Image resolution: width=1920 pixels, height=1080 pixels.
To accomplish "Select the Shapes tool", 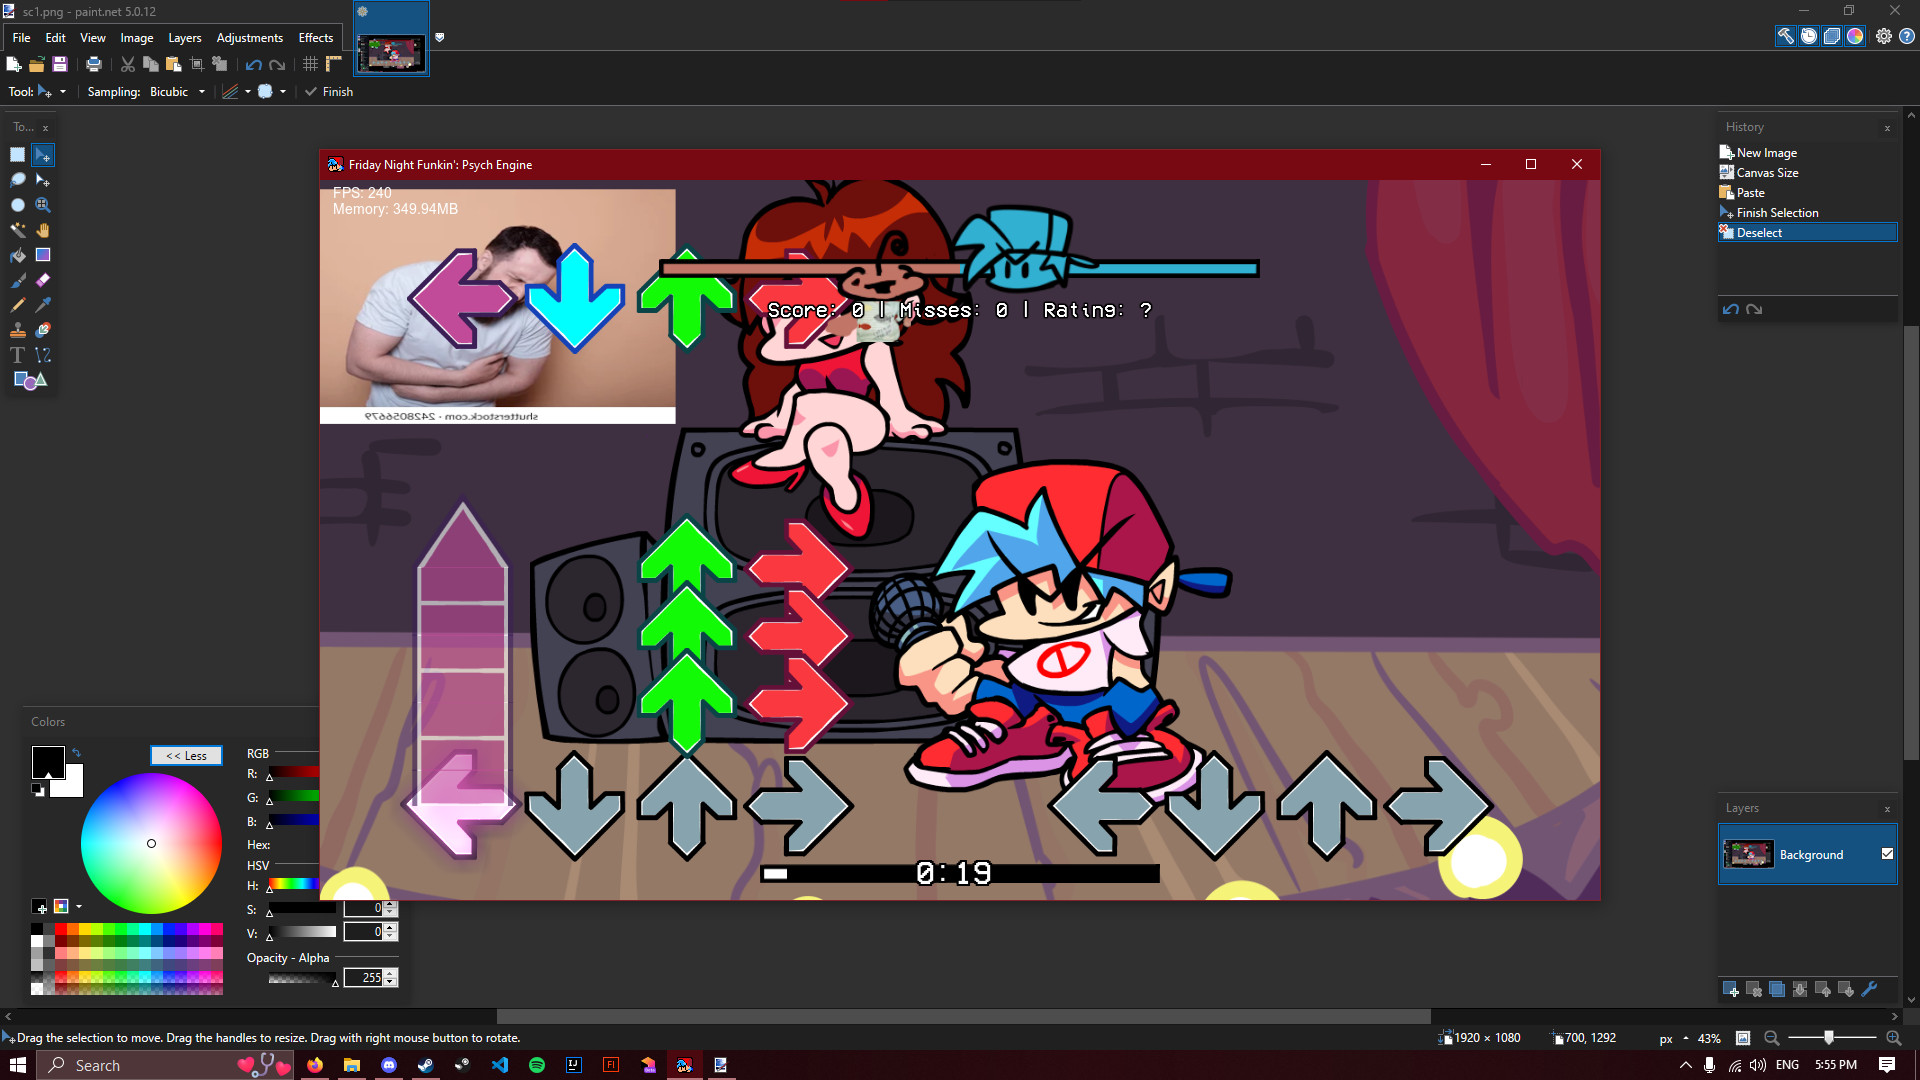I will (30, 380).
